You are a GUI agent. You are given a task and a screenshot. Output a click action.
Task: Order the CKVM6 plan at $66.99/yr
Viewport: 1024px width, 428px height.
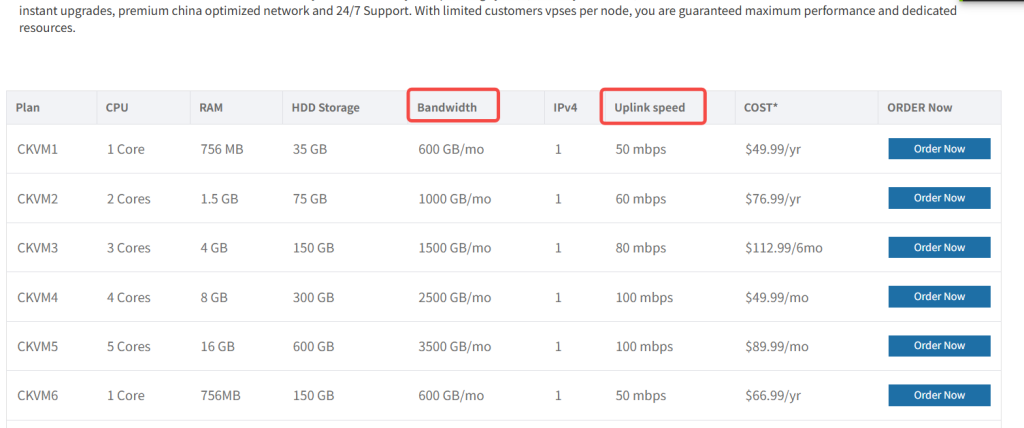(x=939, y=396)
